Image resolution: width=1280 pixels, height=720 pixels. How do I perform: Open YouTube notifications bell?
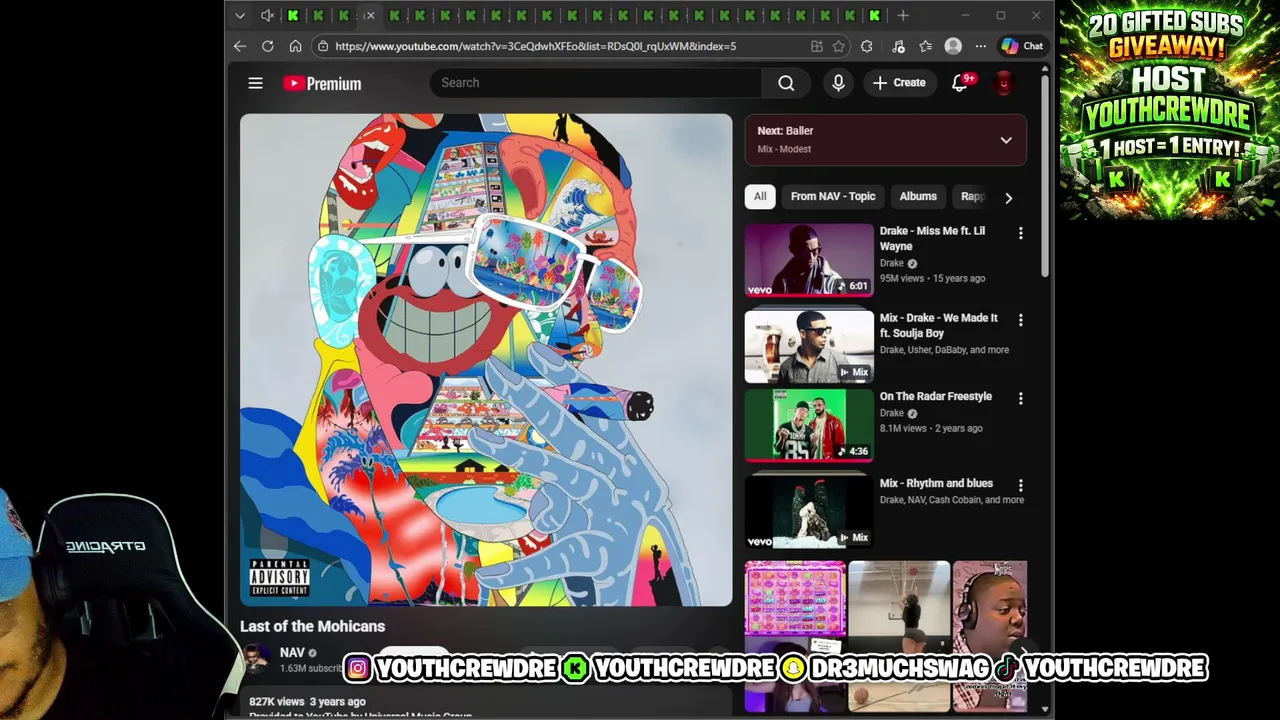click(x=960, y=83)
